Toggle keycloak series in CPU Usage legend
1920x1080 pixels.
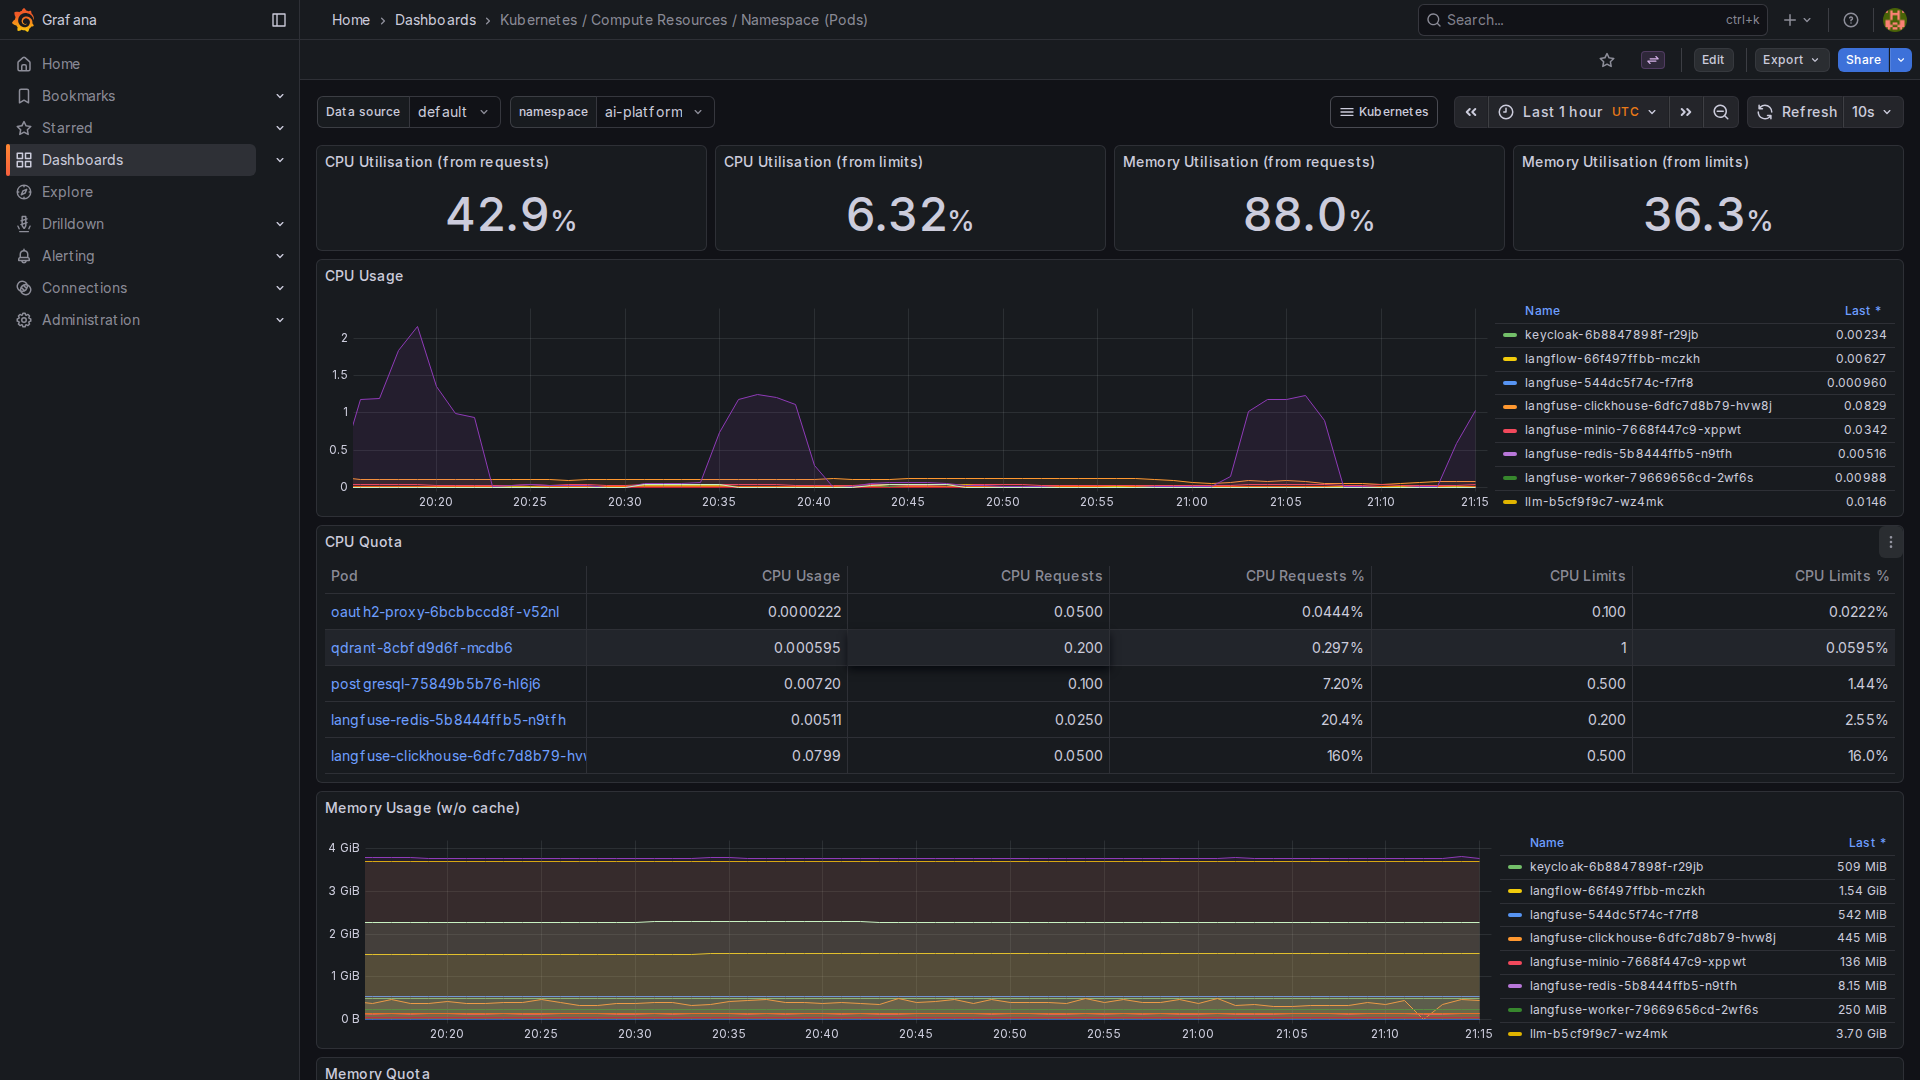click(x=1611, y=335)
